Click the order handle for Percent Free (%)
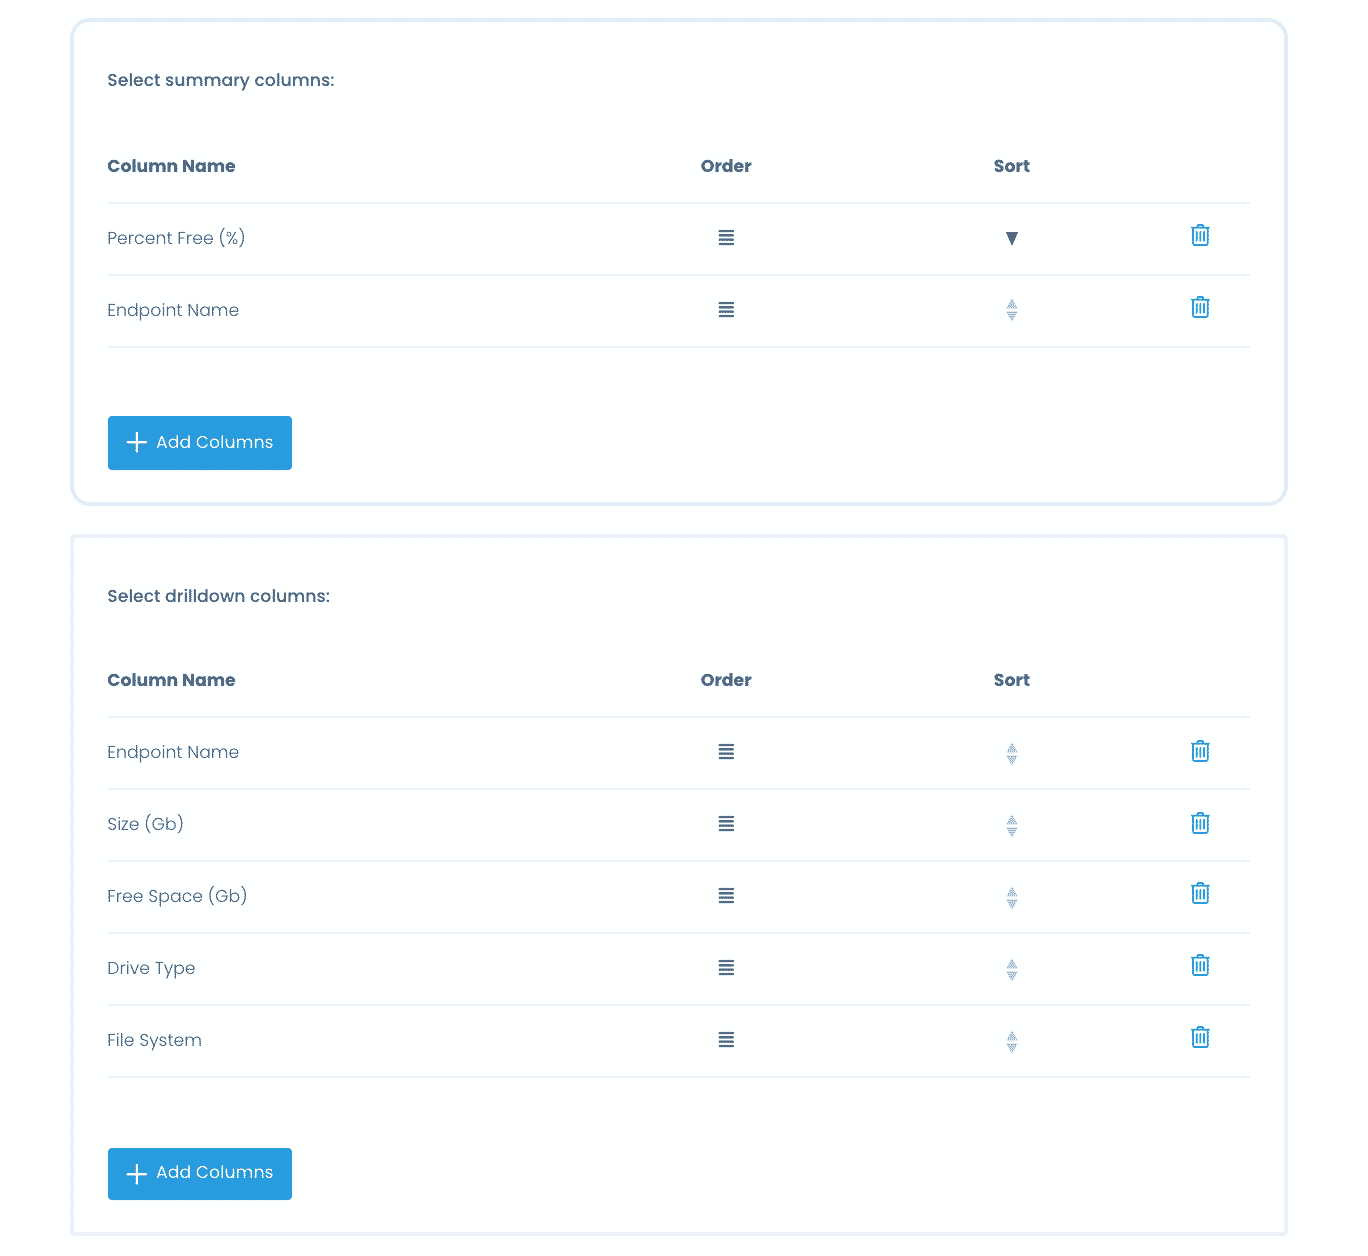 [x=726, y=238]
